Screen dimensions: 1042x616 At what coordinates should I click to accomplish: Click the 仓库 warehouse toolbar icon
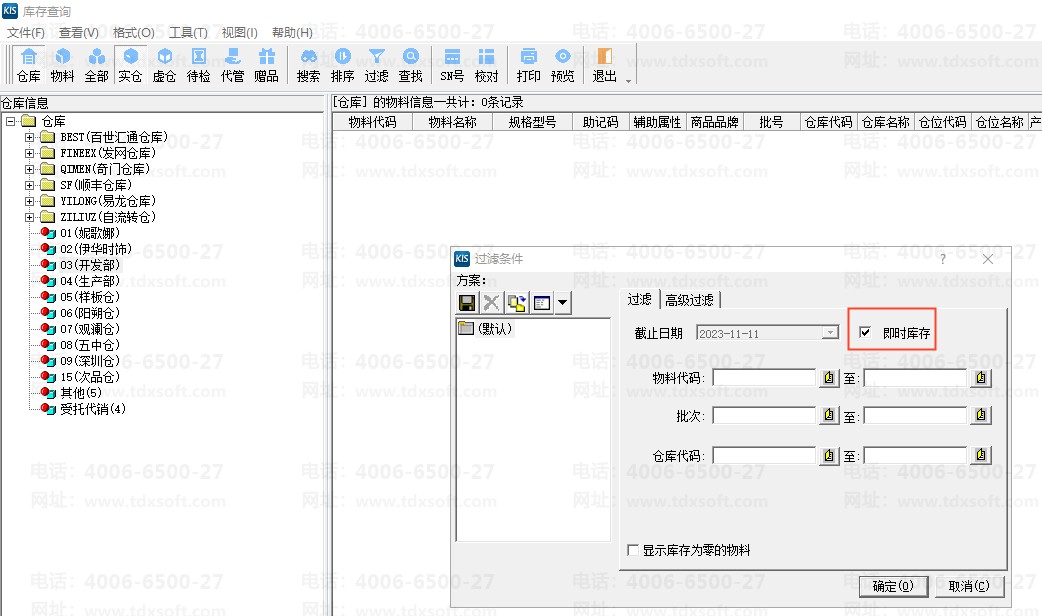coord(29,64)
